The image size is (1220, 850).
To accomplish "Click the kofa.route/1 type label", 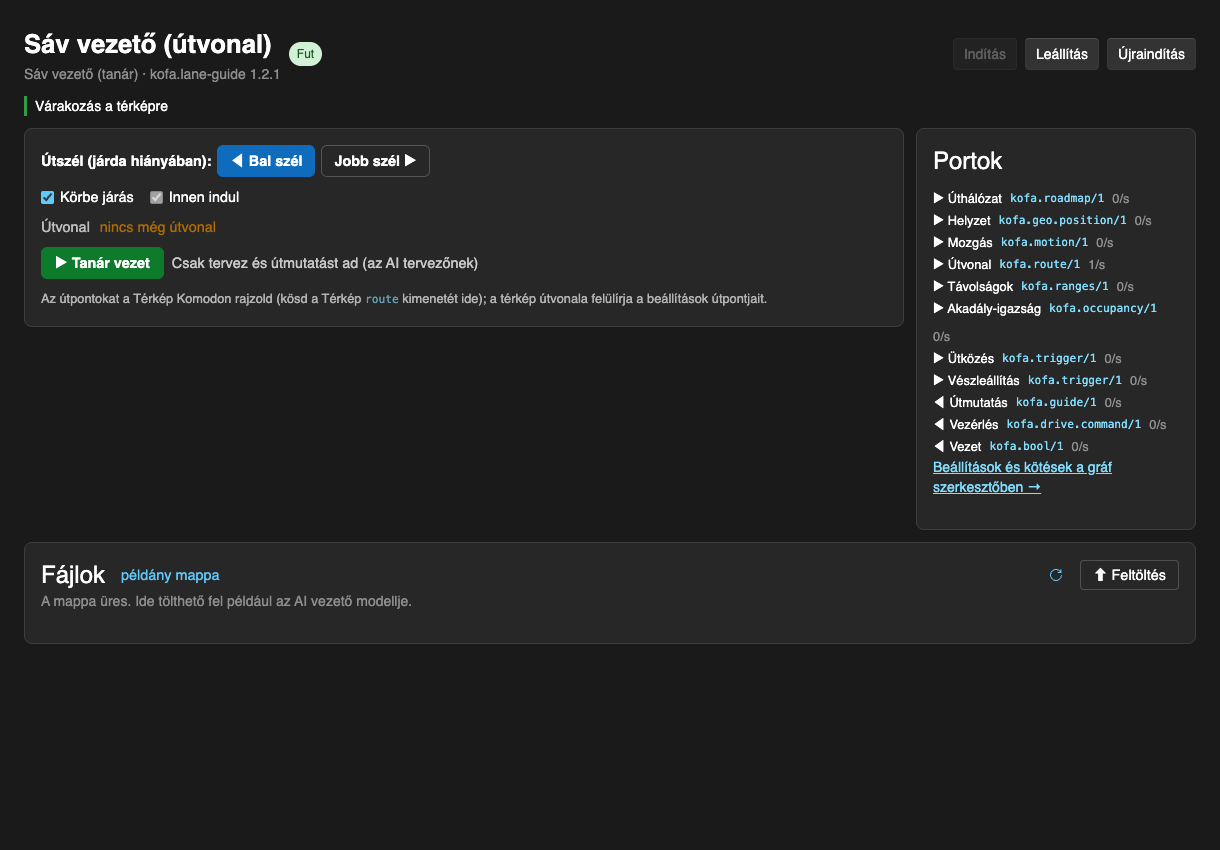I will point(1040,265).
